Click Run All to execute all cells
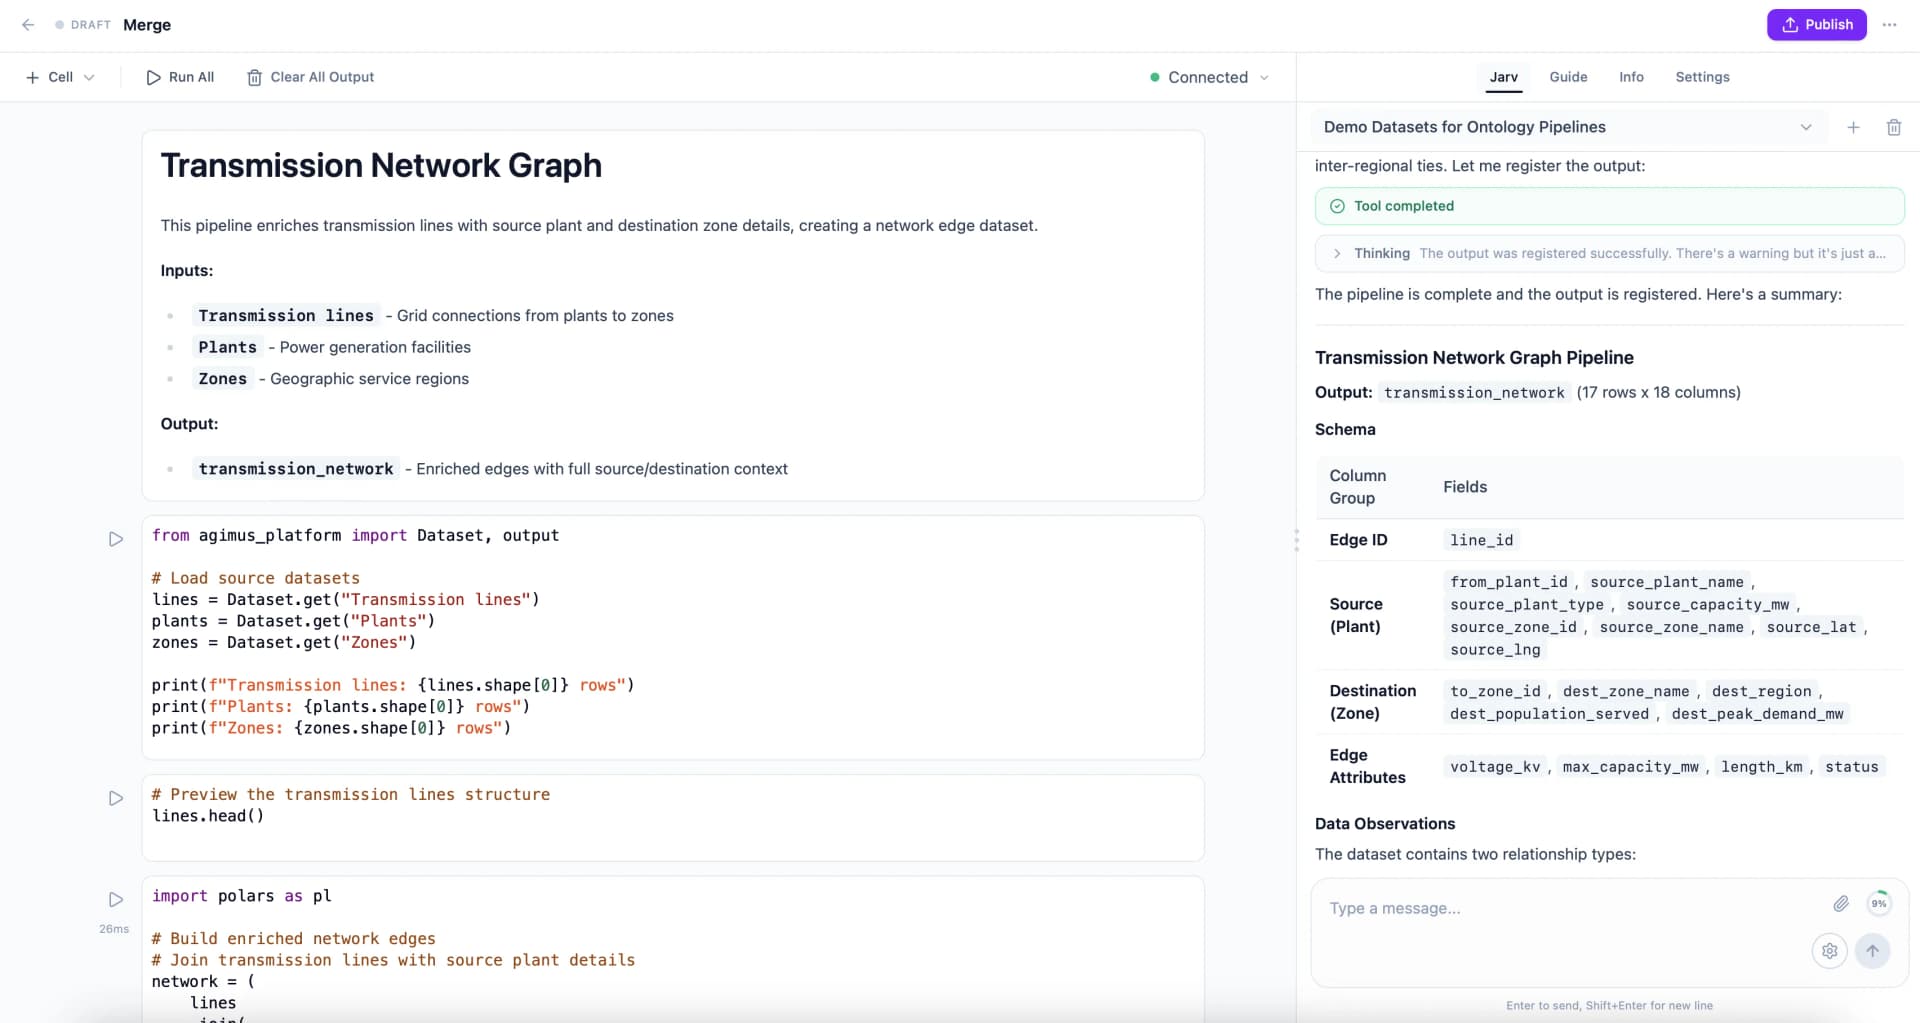The height and width of the screenshot is (1023, 1920). click(x=180, y=77)
